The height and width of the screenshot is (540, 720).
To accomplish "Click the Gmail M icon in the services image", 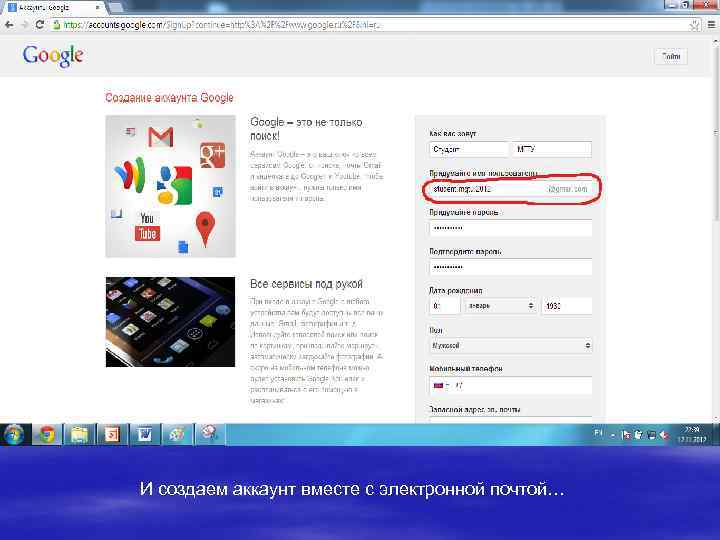I will coord(160,137).
